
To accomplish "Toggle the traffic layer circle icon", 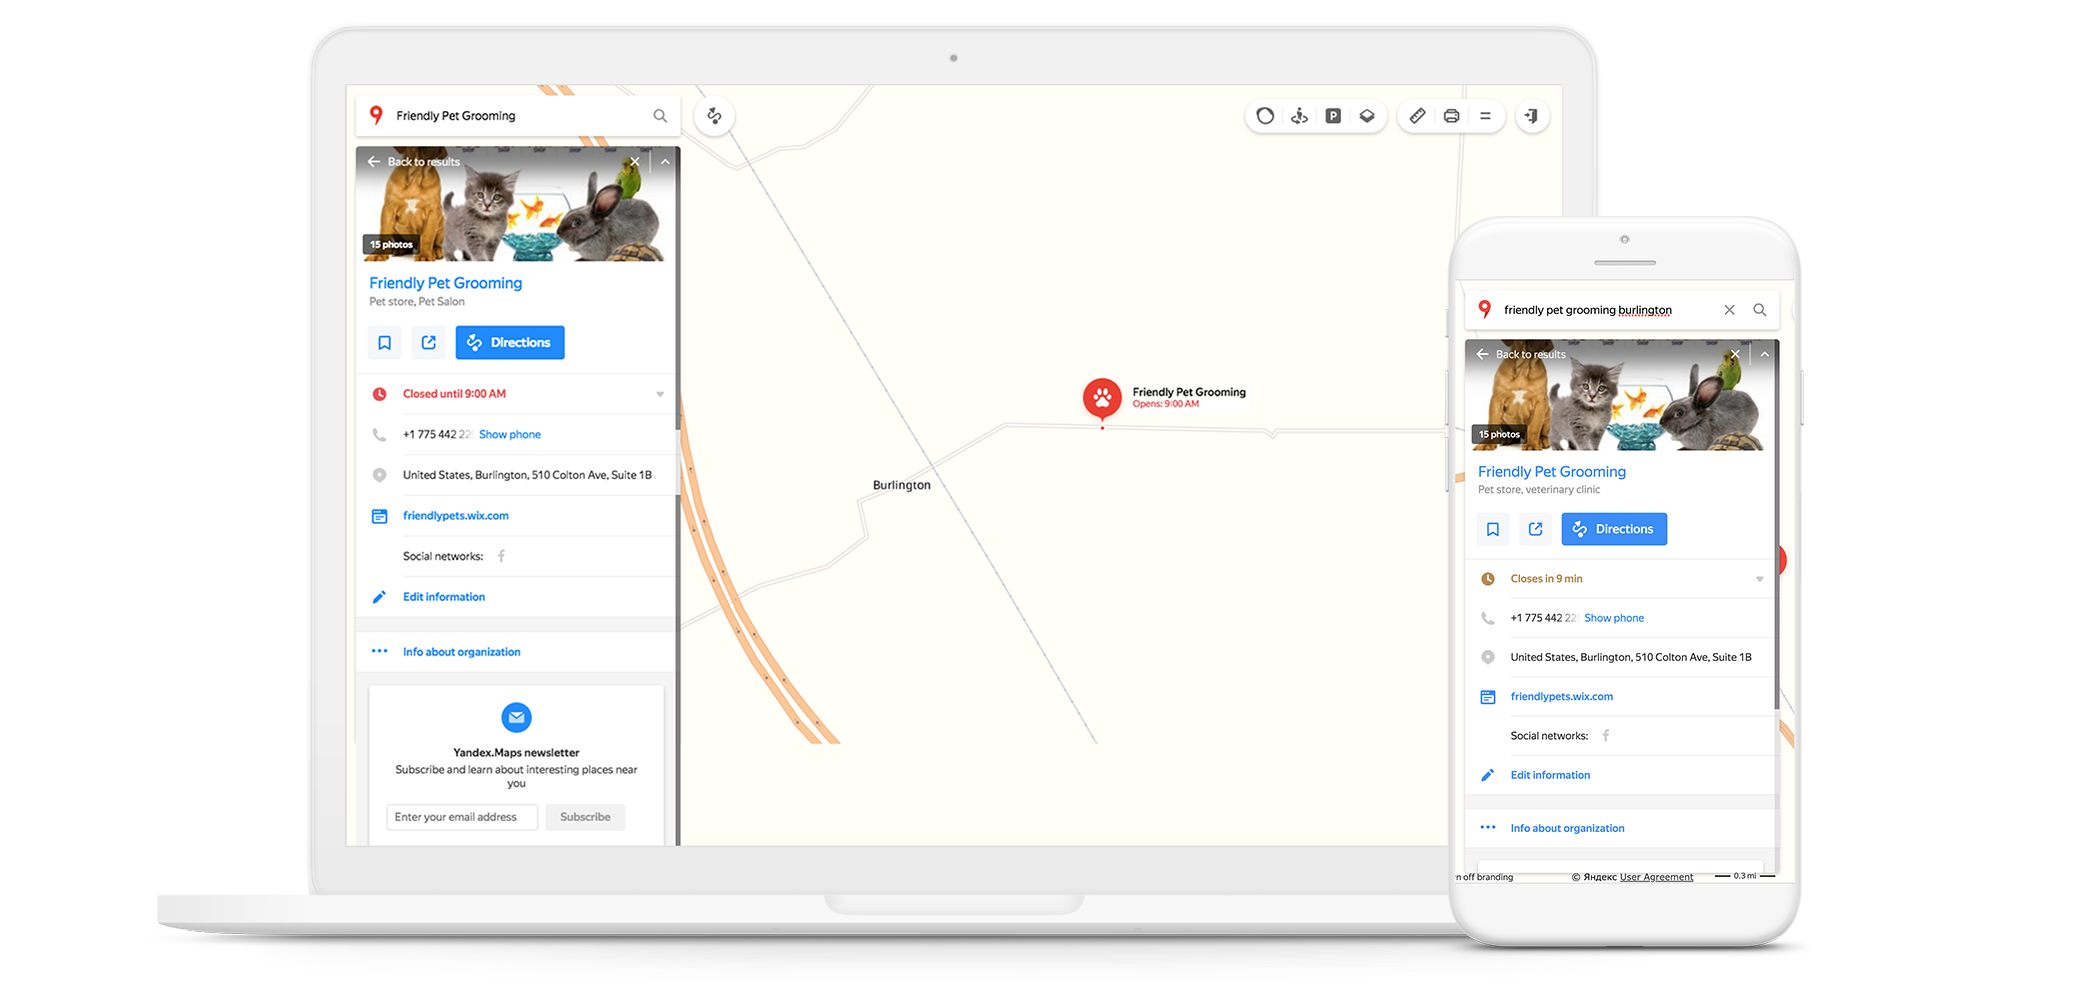I will click(x=1265, y=116).
